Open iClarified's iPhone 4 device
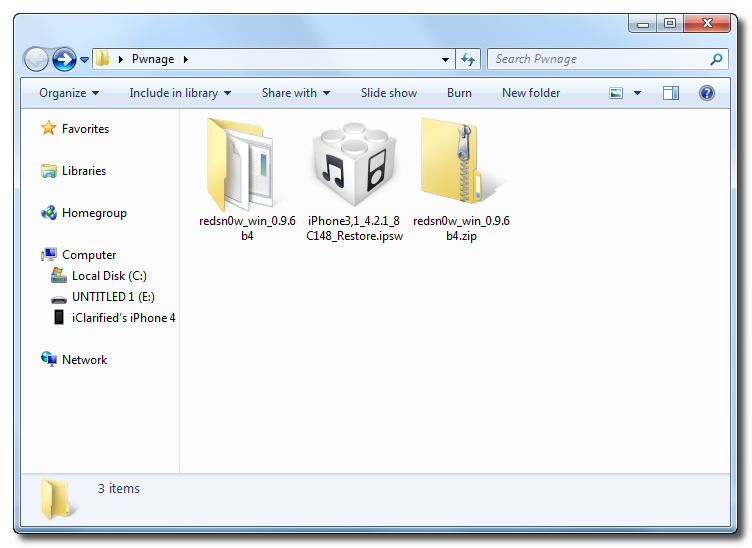The width and height of the screenshot is (752, 548). [123, 318]
